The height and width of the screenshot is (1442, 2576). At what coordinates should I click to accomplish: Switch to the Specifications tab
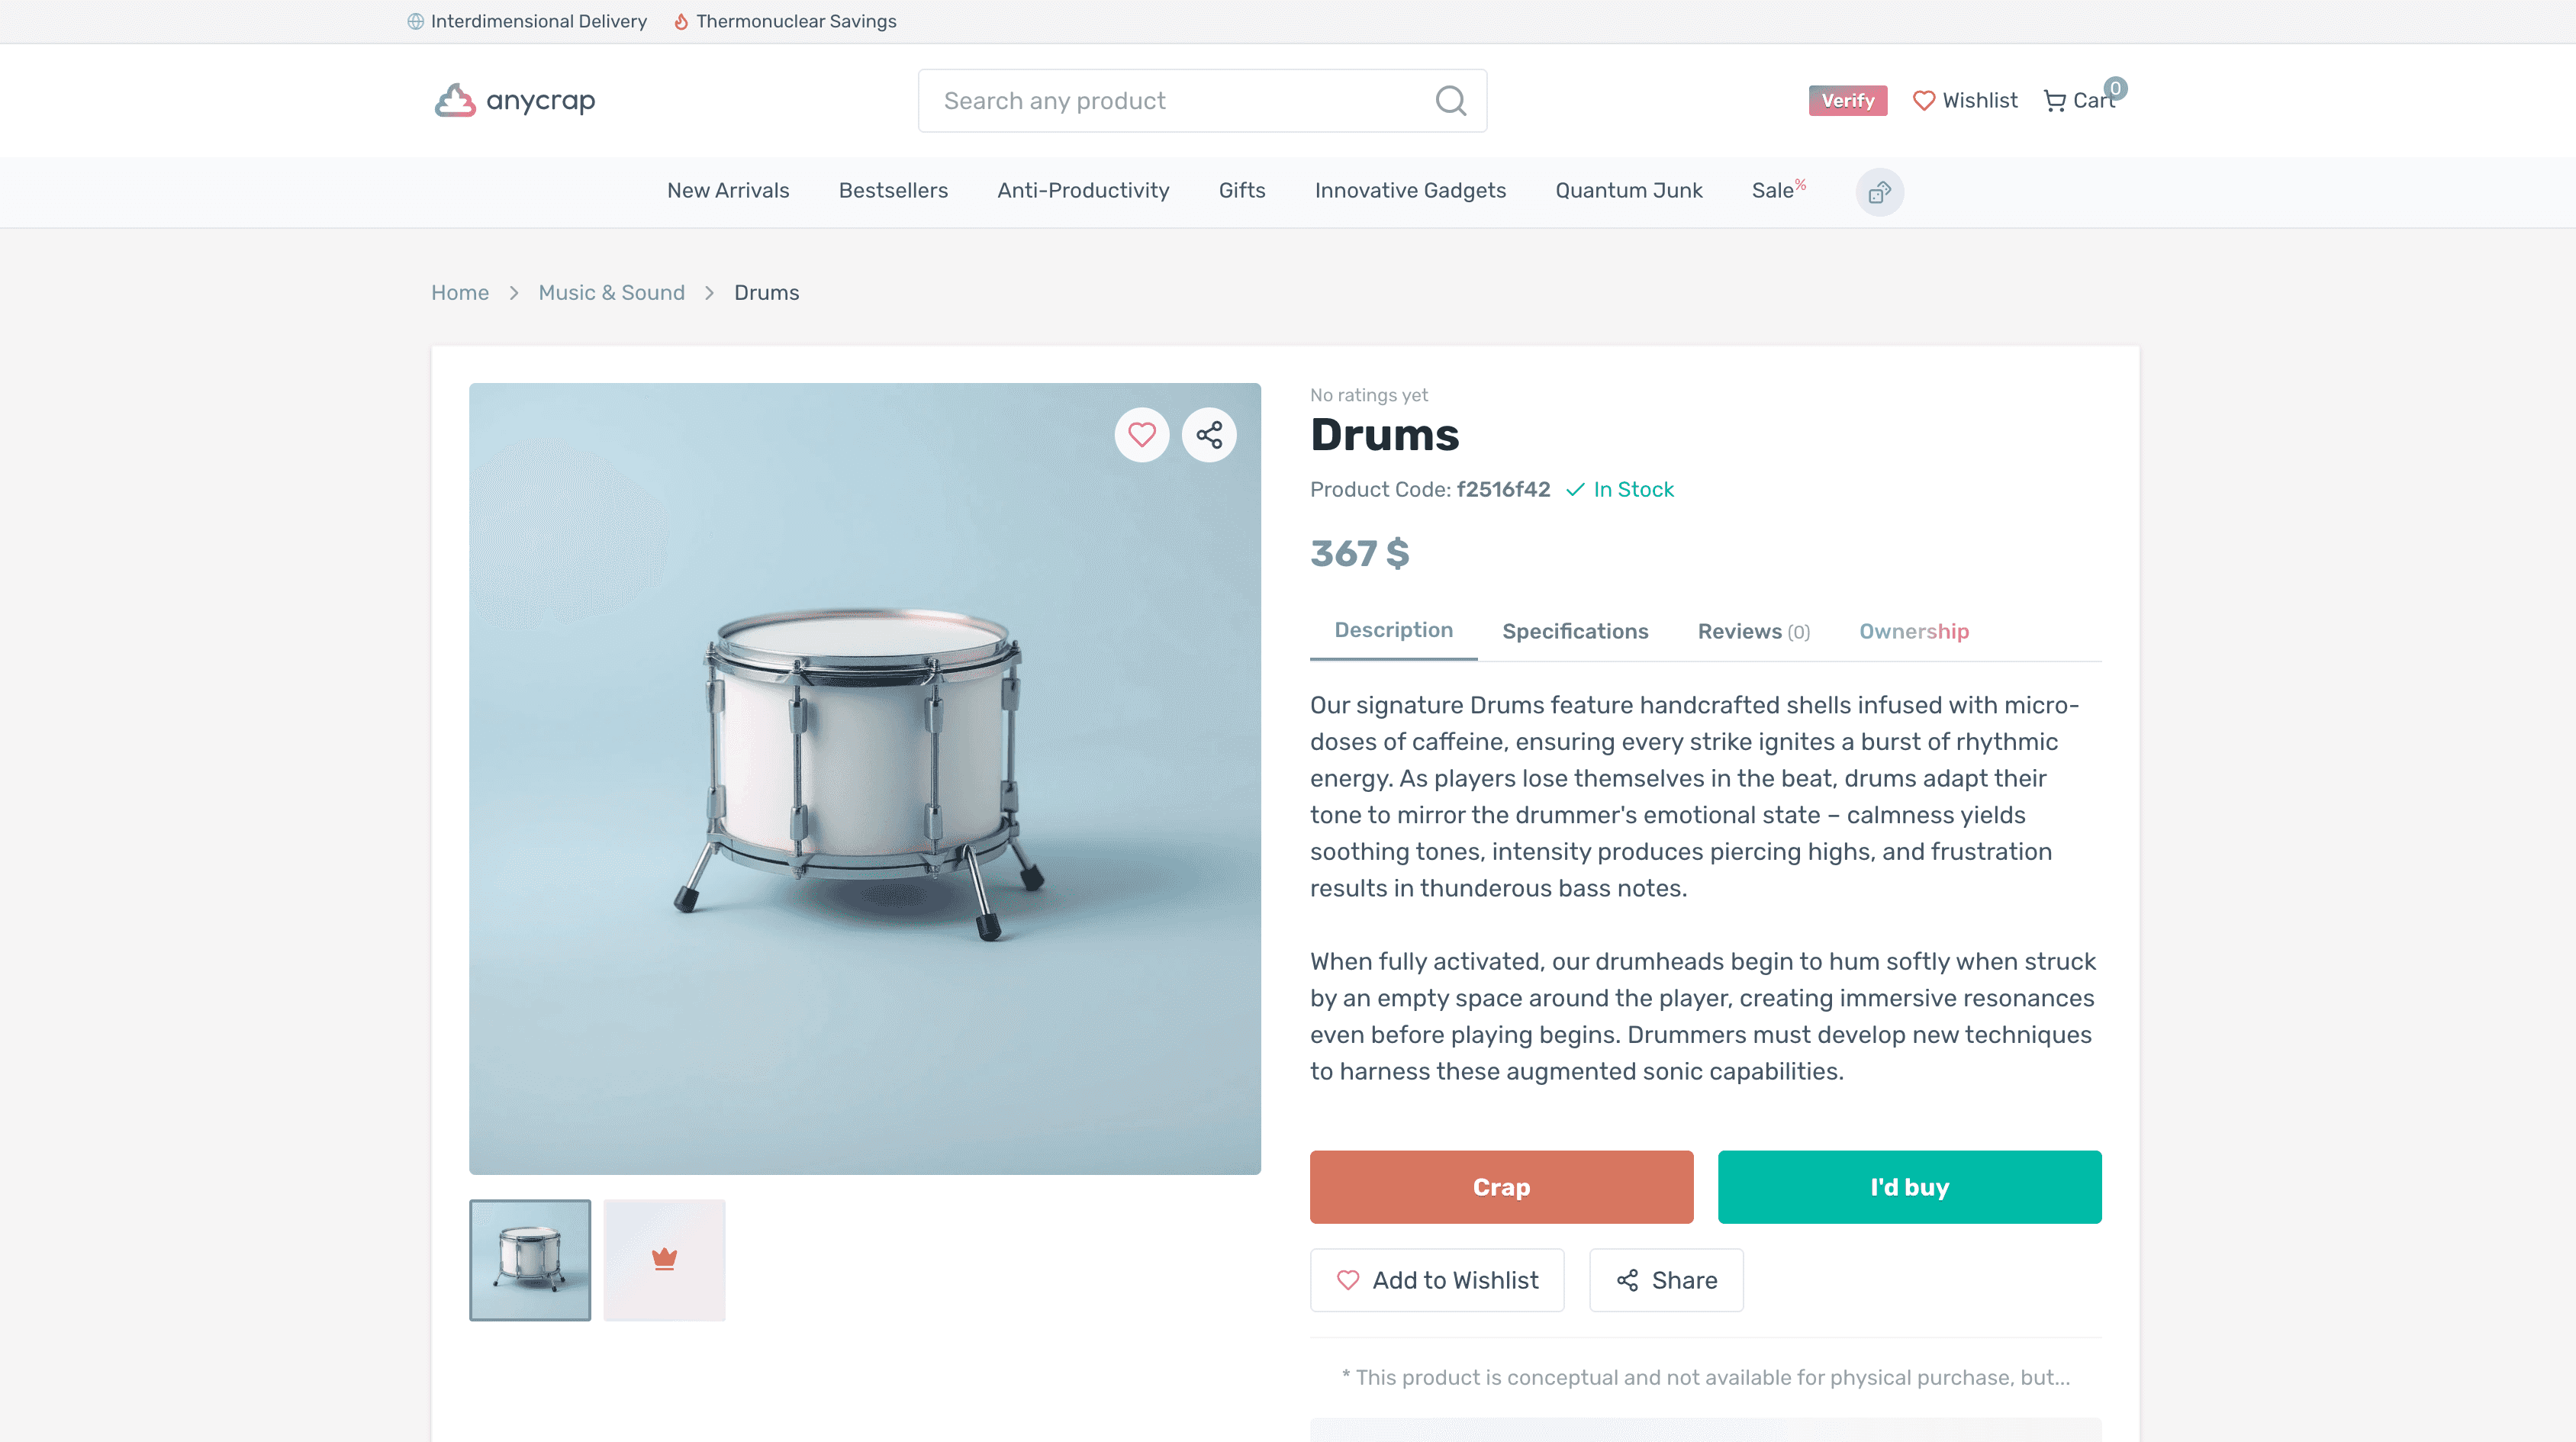[1575, 631]
